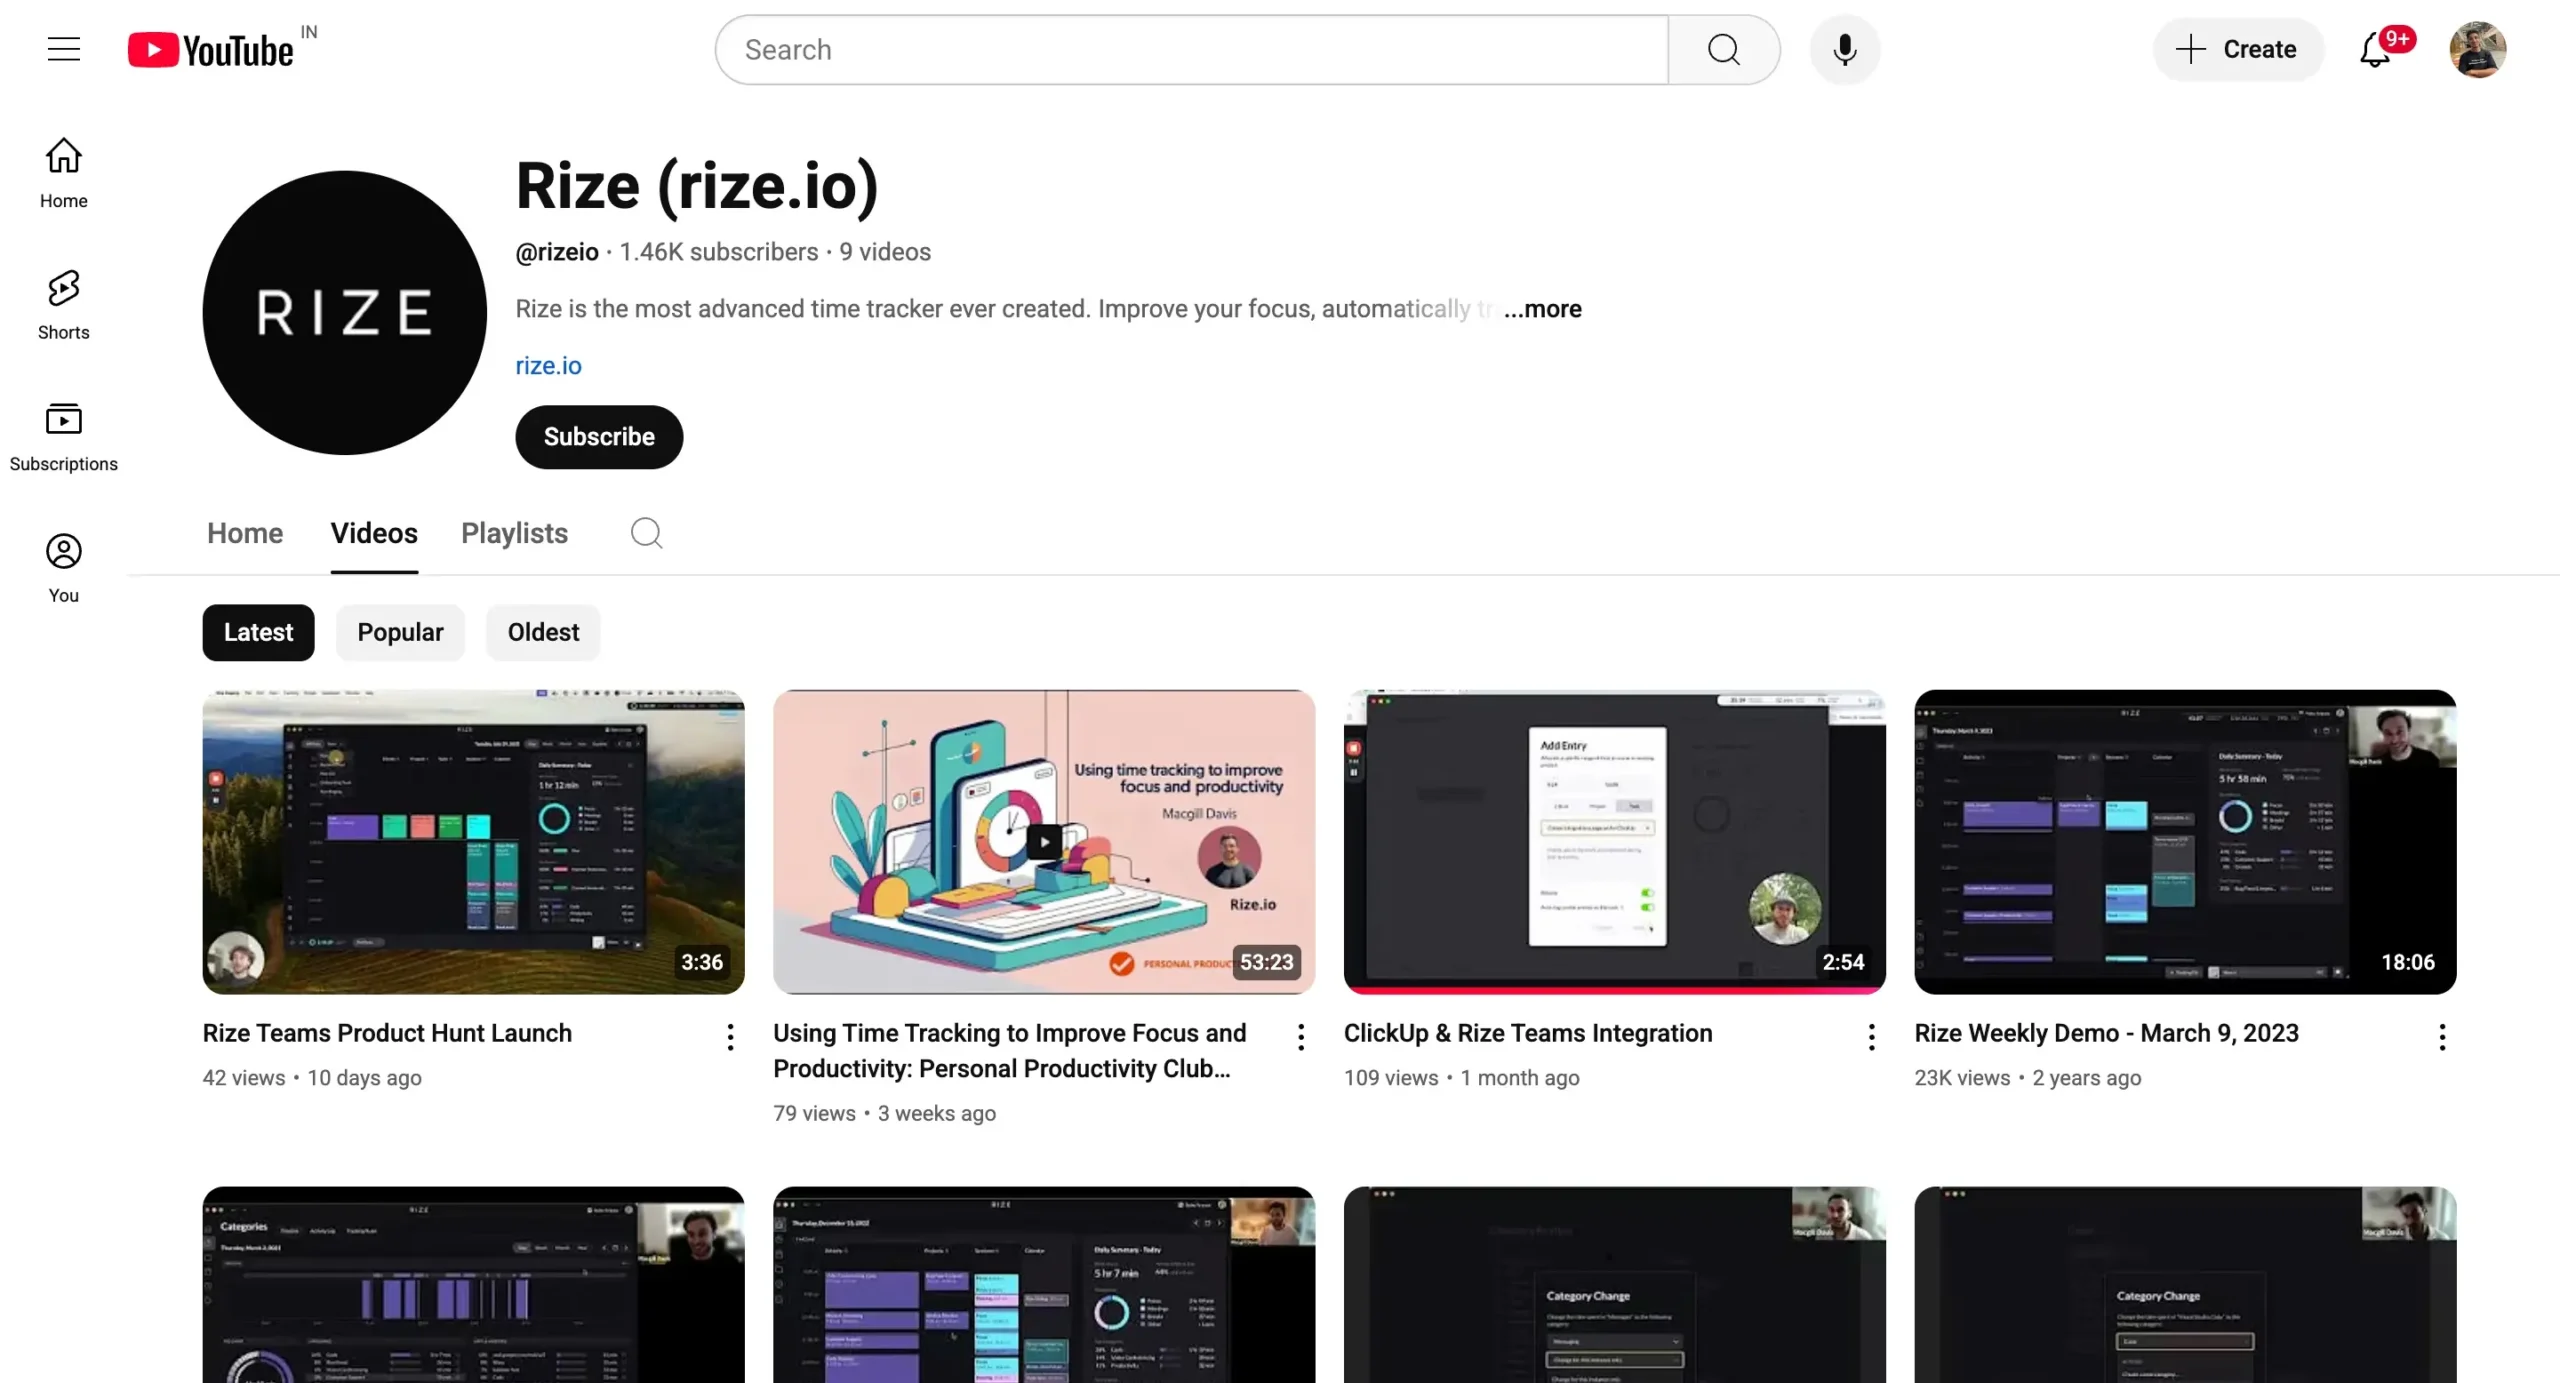Screen dimensions: 2560x1383
Task: Click the YouTube logo
Action: (211, 50)
